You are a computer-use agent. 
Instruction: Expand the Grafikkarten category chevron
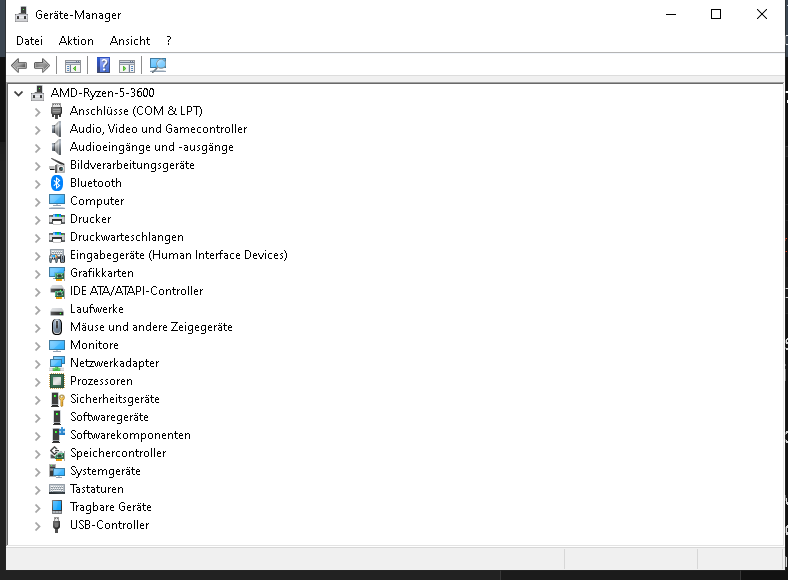coord(38,274)
